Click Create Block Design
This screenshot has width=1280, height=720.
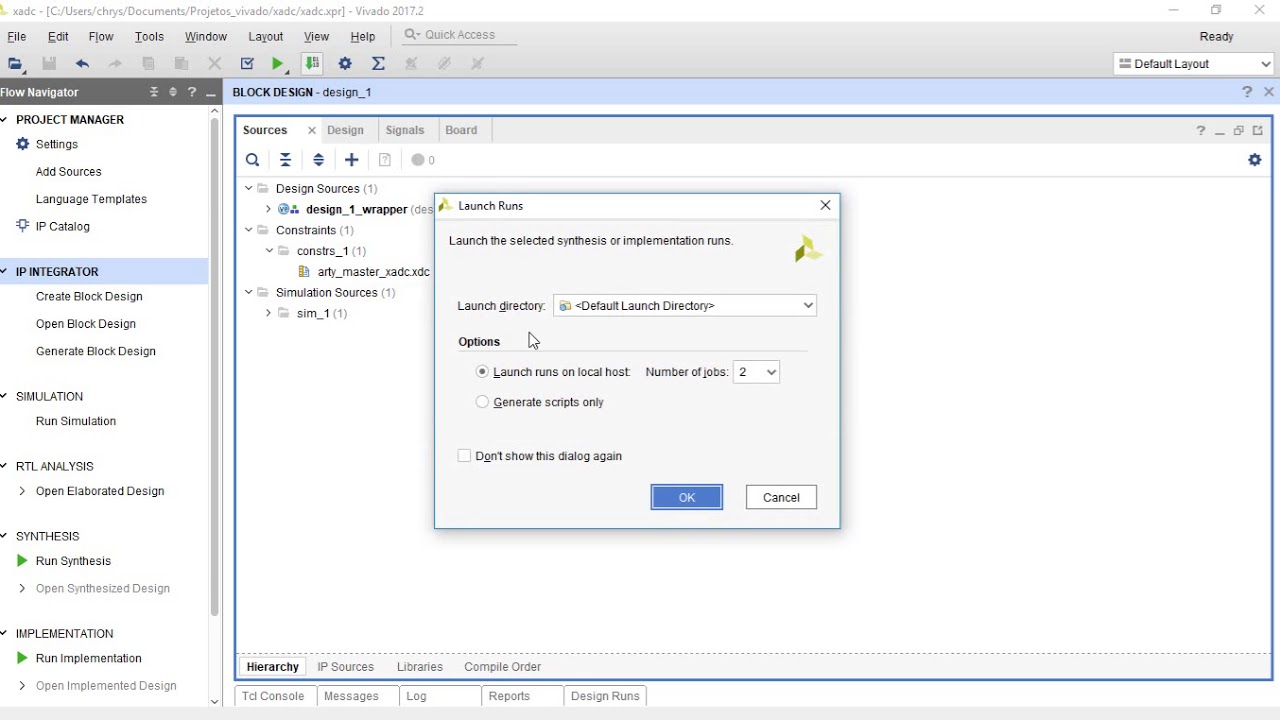pyautogui.click(x=89, y=297)
